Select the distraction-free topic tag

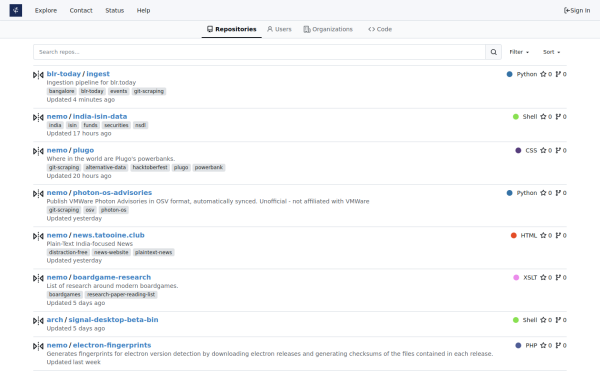(68, 252)
